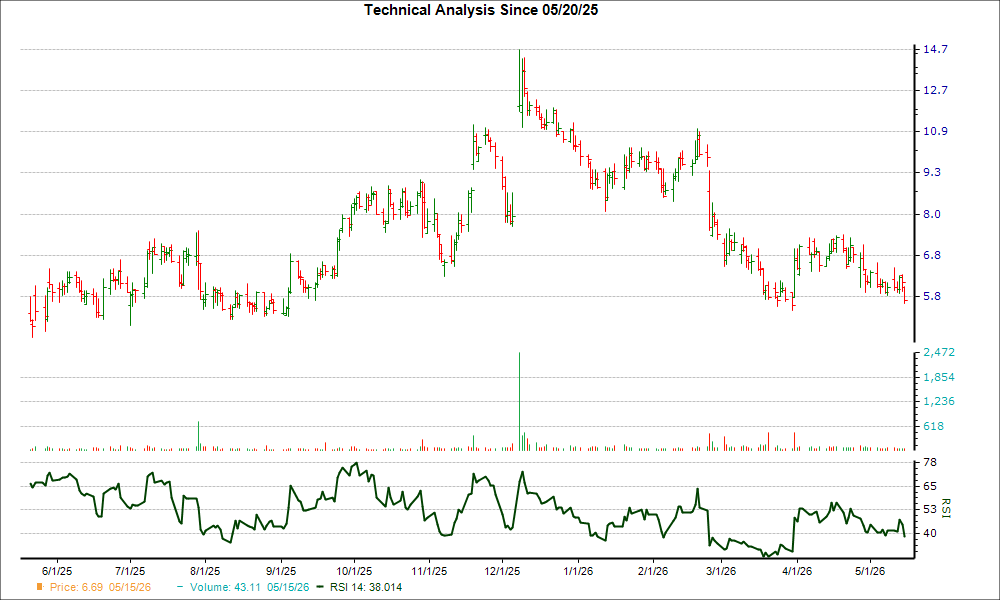Click the 'Price: 6.69 05/15/26' legend text
The height and width of the screenshot is (600, 1000).
[100, 587]
